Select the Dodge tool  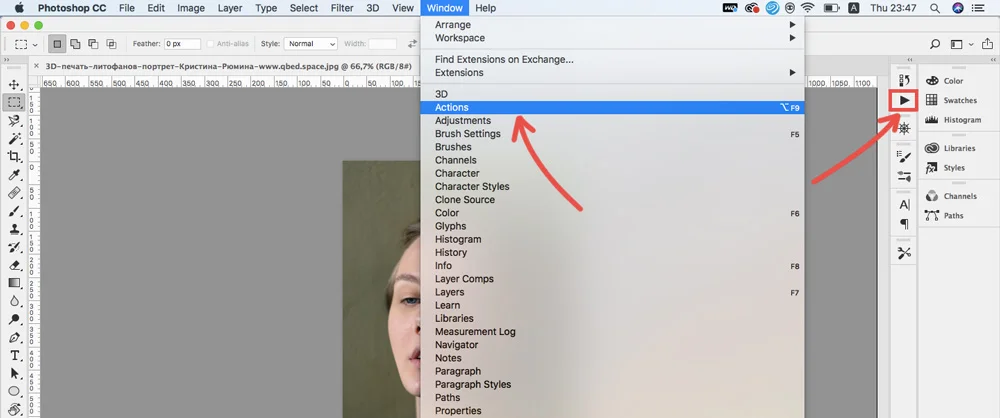pos(13,319)
